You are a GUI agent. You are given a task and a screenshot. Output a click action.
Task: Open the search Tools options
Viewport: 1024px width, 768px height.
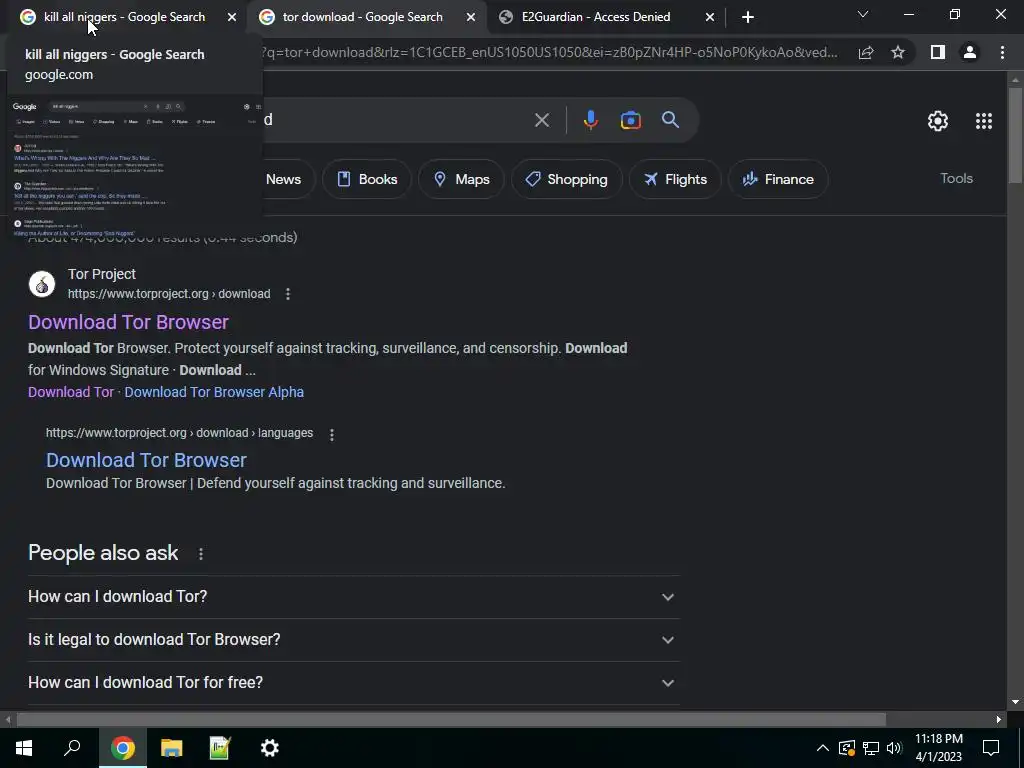coord(956,178)
